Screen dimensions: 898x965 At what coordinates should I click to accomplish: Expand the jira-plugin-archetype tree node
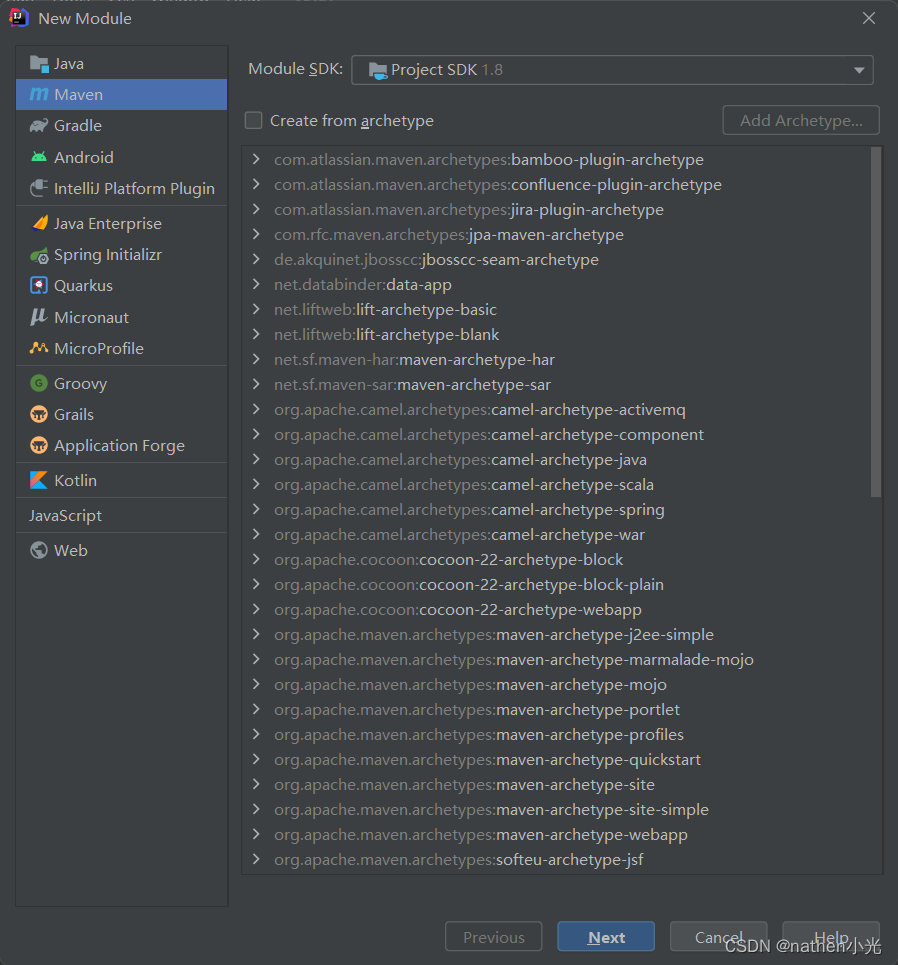(255, 209)
